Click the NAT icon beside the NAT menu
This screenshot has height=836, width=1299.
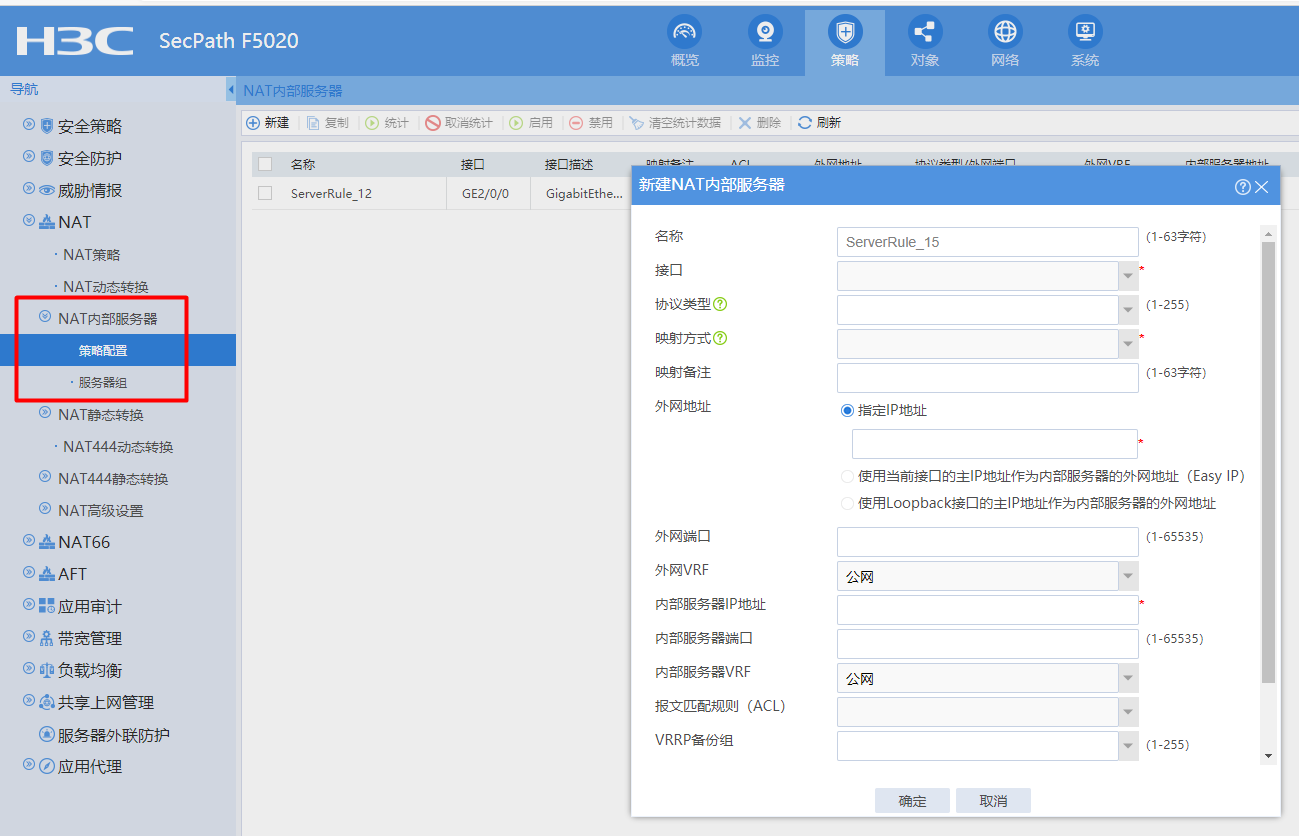(46, 222)
